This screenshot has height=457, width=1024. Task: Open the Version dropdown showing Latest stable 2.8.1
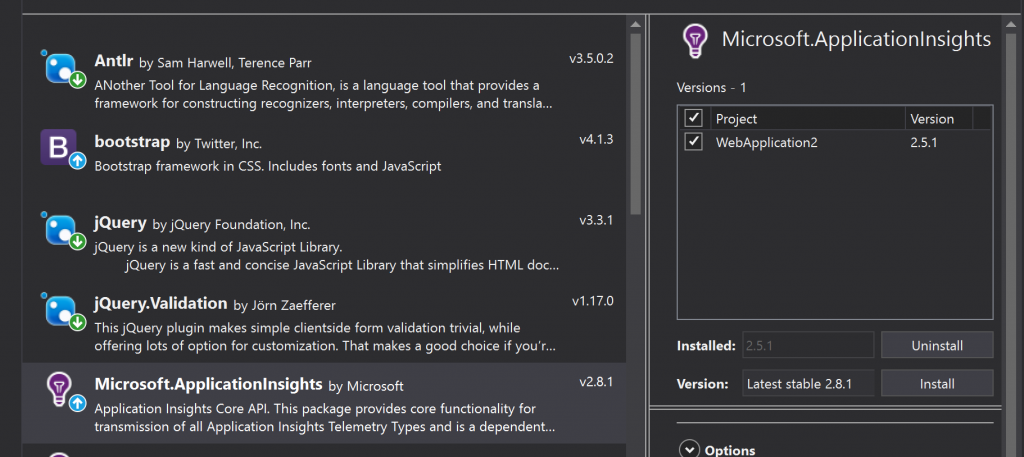(x=808, y=384)
